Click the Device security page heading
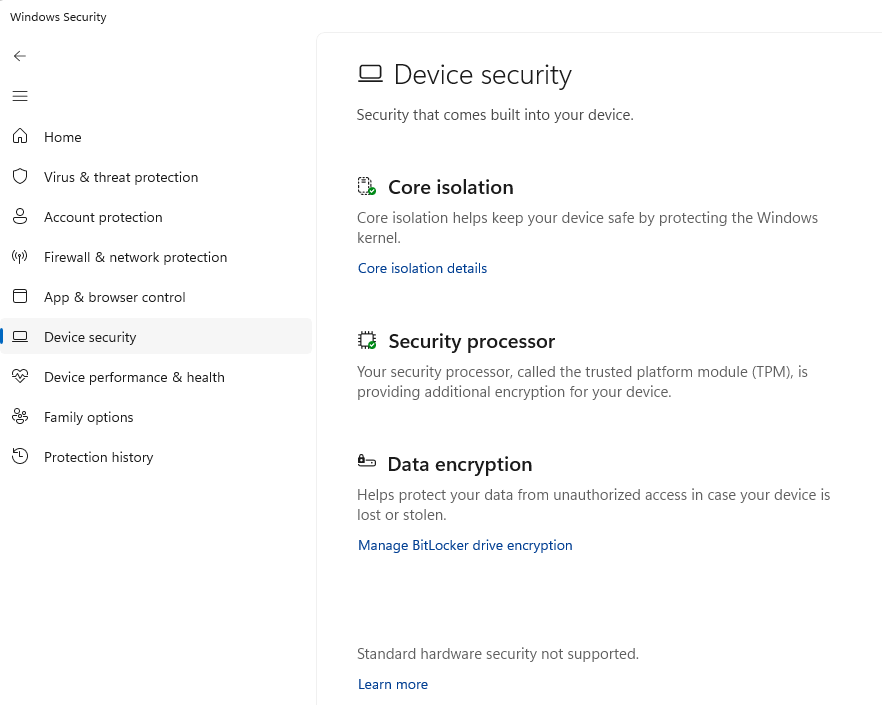882x705 pixels. 482,75
